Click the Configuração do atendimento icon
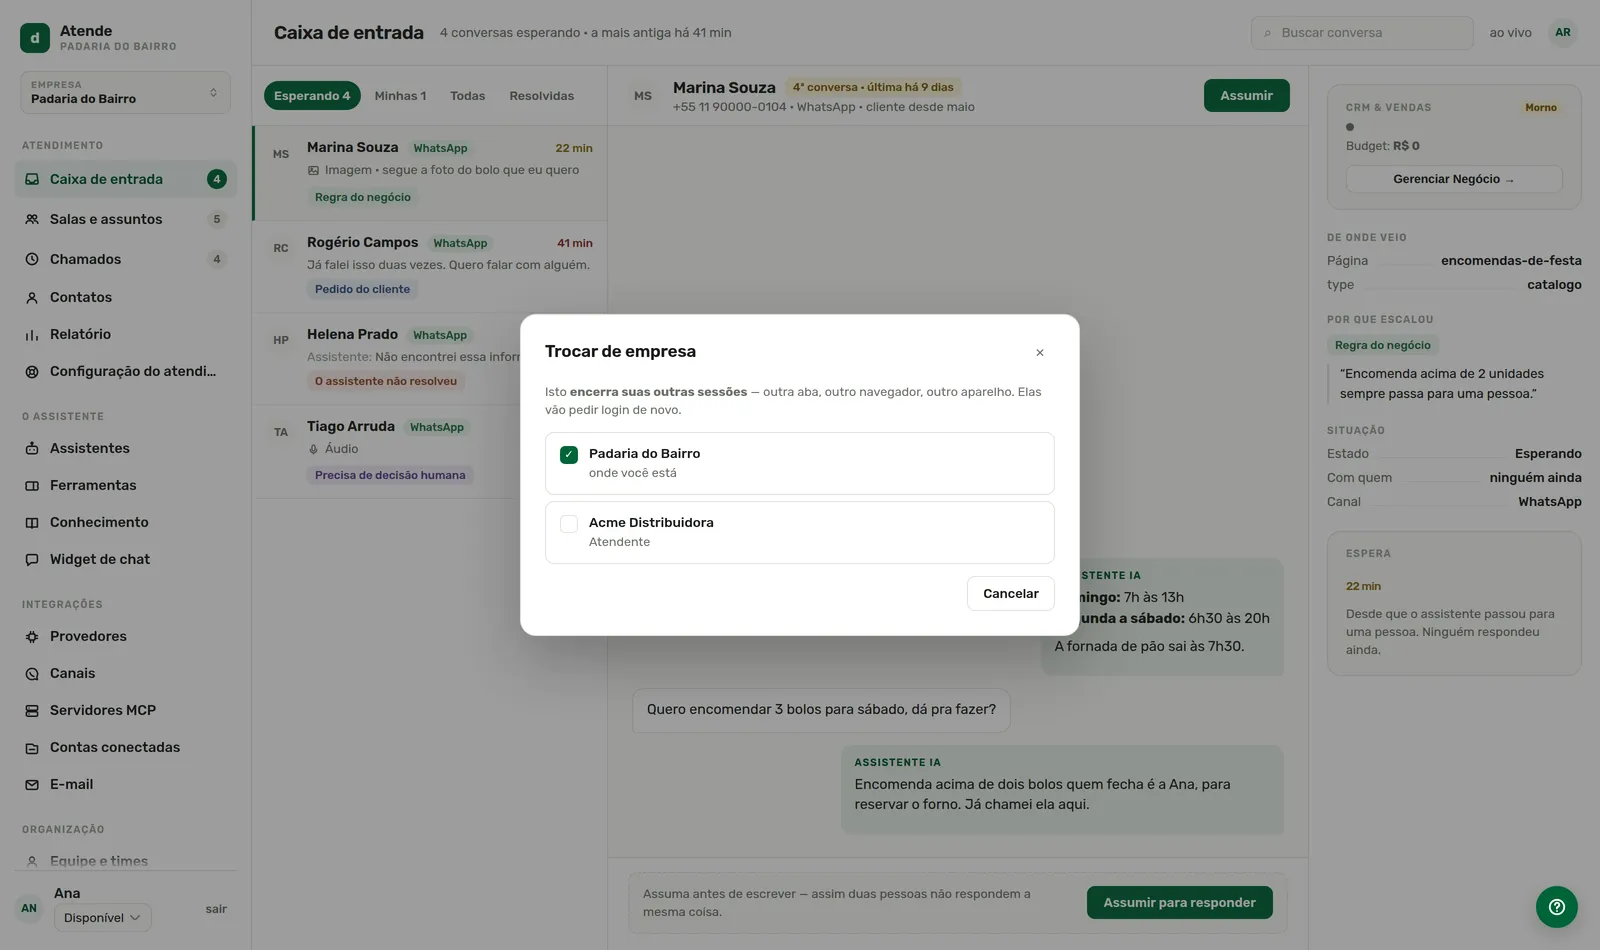 [x=32, y=371]
